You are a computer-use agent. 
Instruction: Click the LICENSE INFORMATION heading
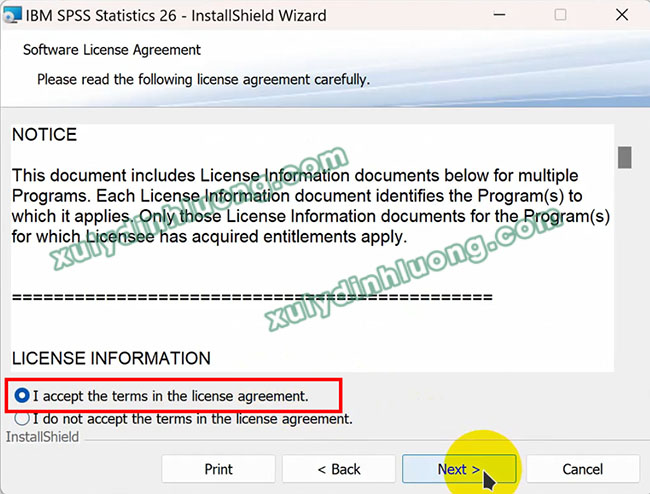[111, 358]
